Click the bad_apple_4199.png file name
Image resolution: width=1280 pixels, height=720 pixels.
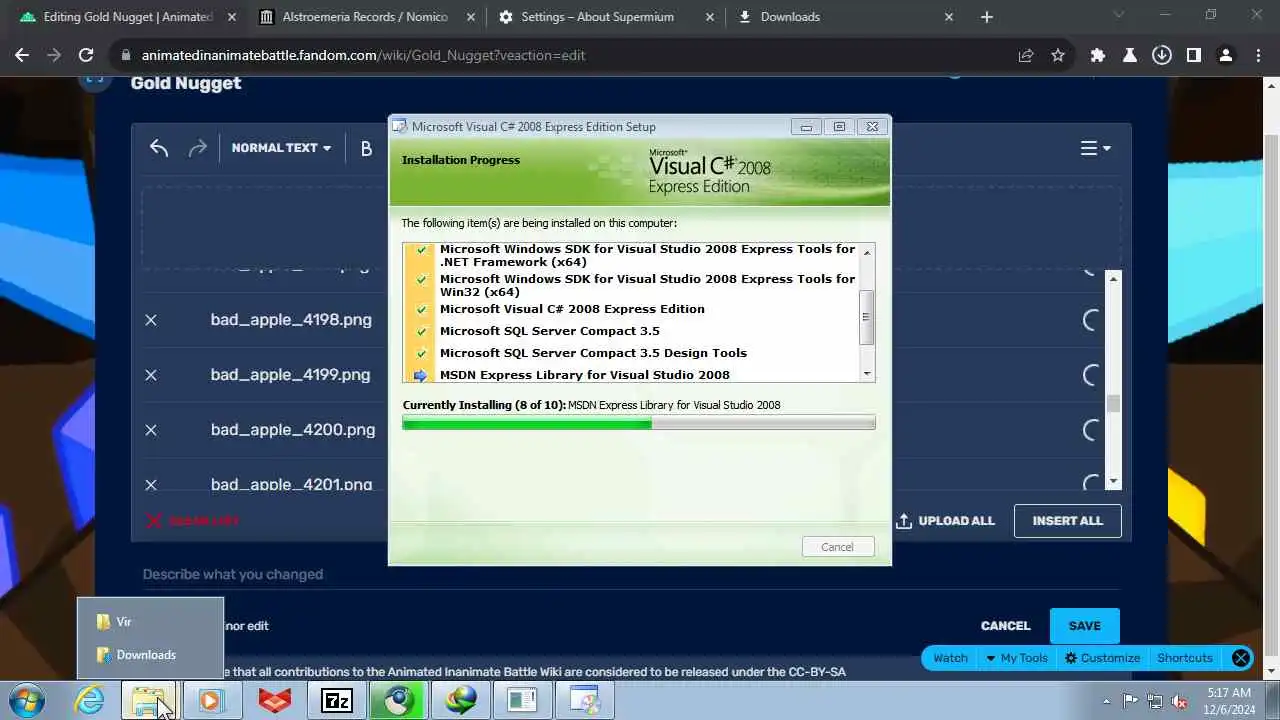coord(291,375)
